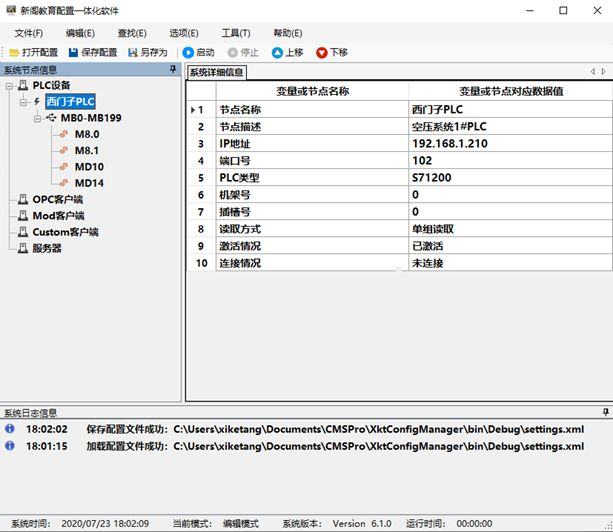Select the MD10 variable in tree

click(x=89, y=167)
